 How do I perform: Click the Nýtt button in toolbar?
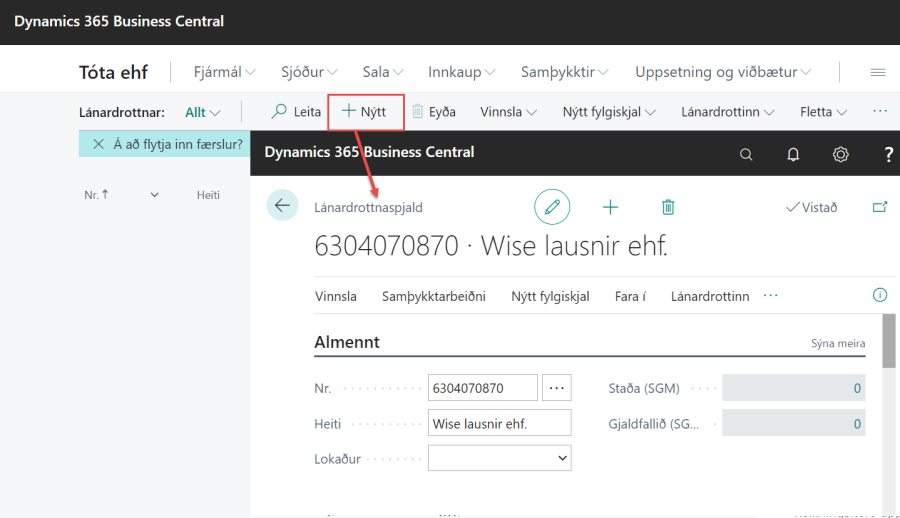[x=365, y=112]
